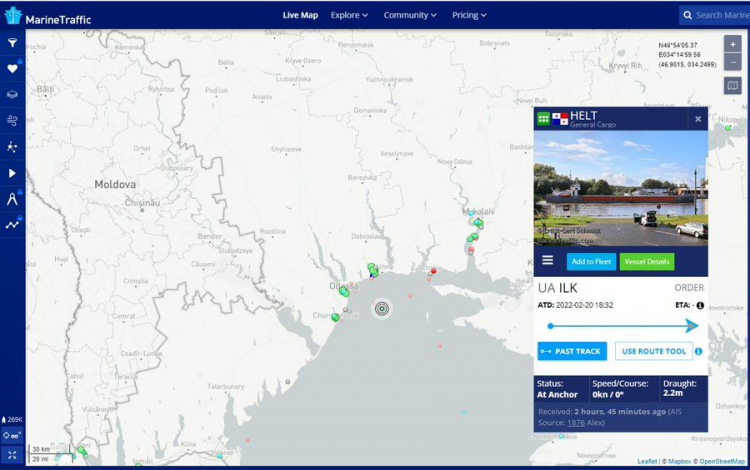The width and height of the screenshot is (750, 470).
Task: Click the Leaflet attribution link
Action: coord(647,461)
